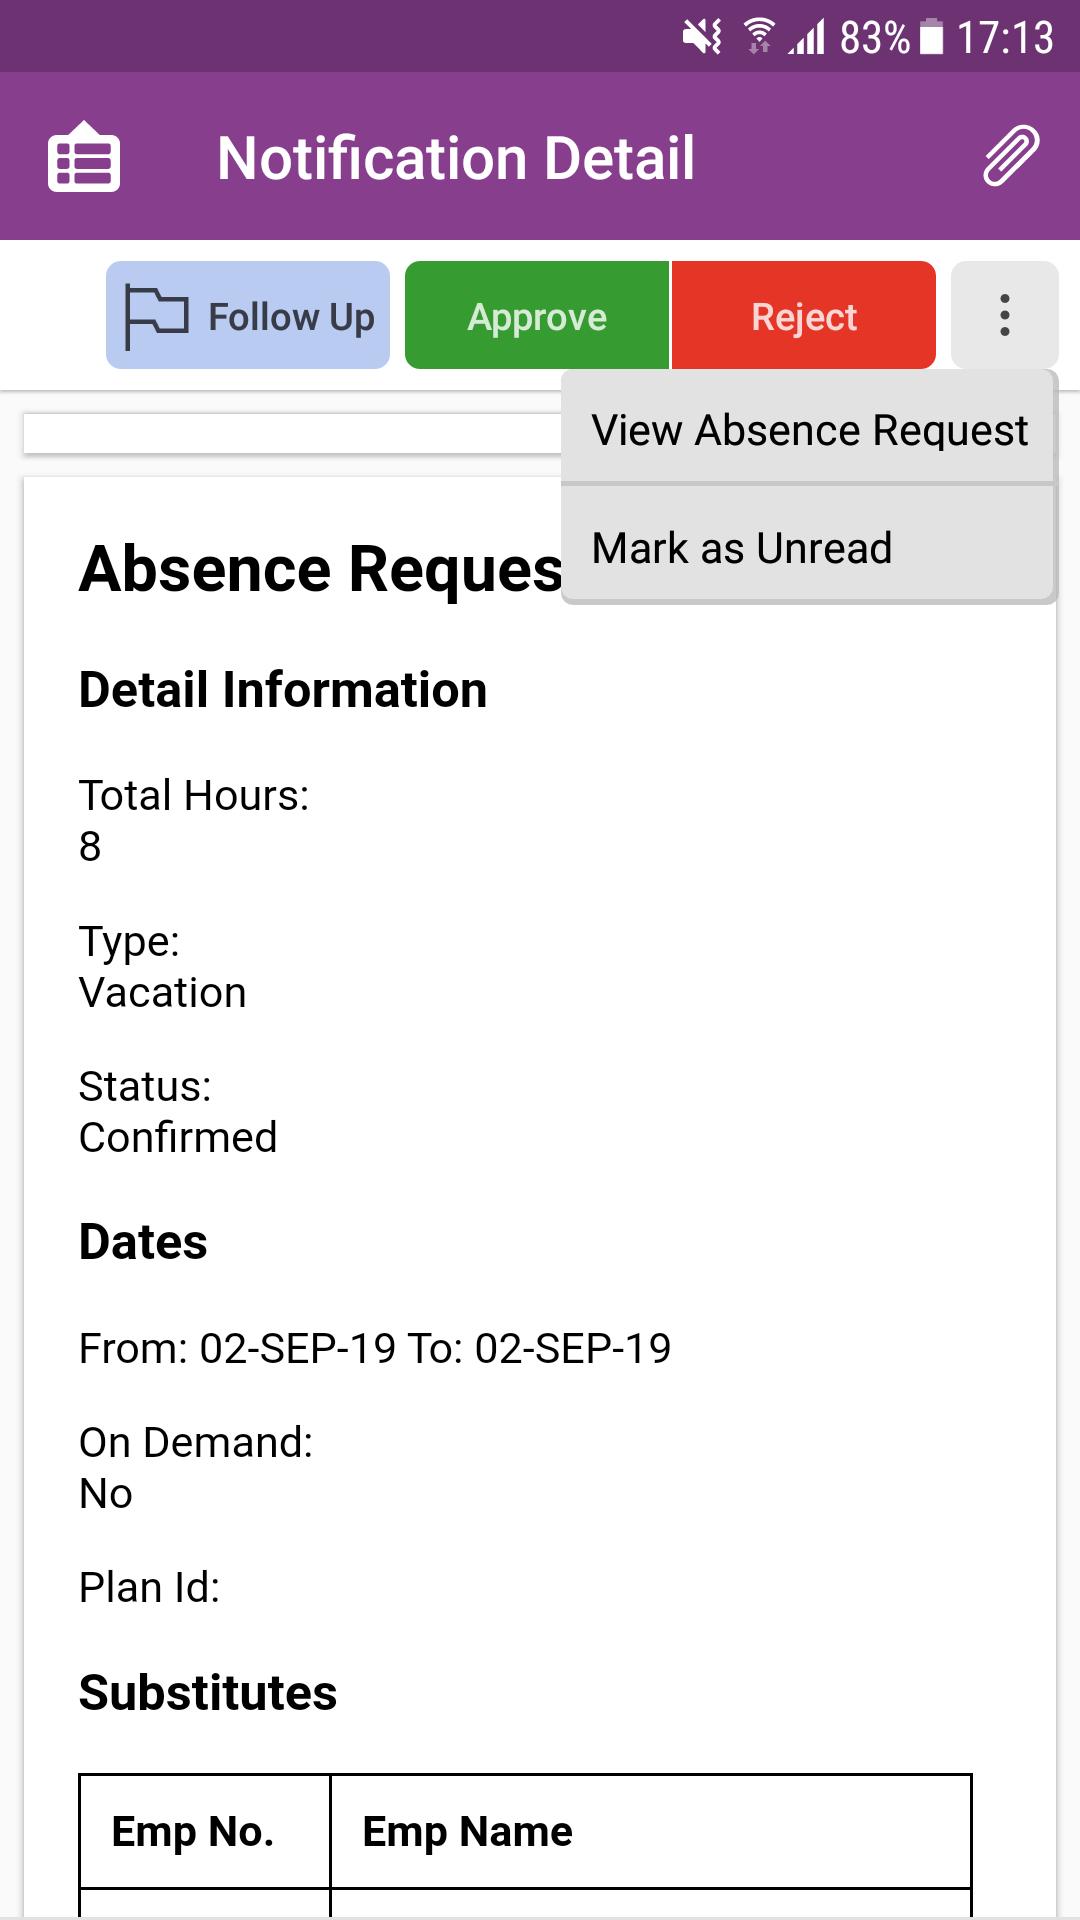This screenshot has width=1080, height=1920.
Task: Tap the From and To dates line
Action: (x=375, y=1348)
